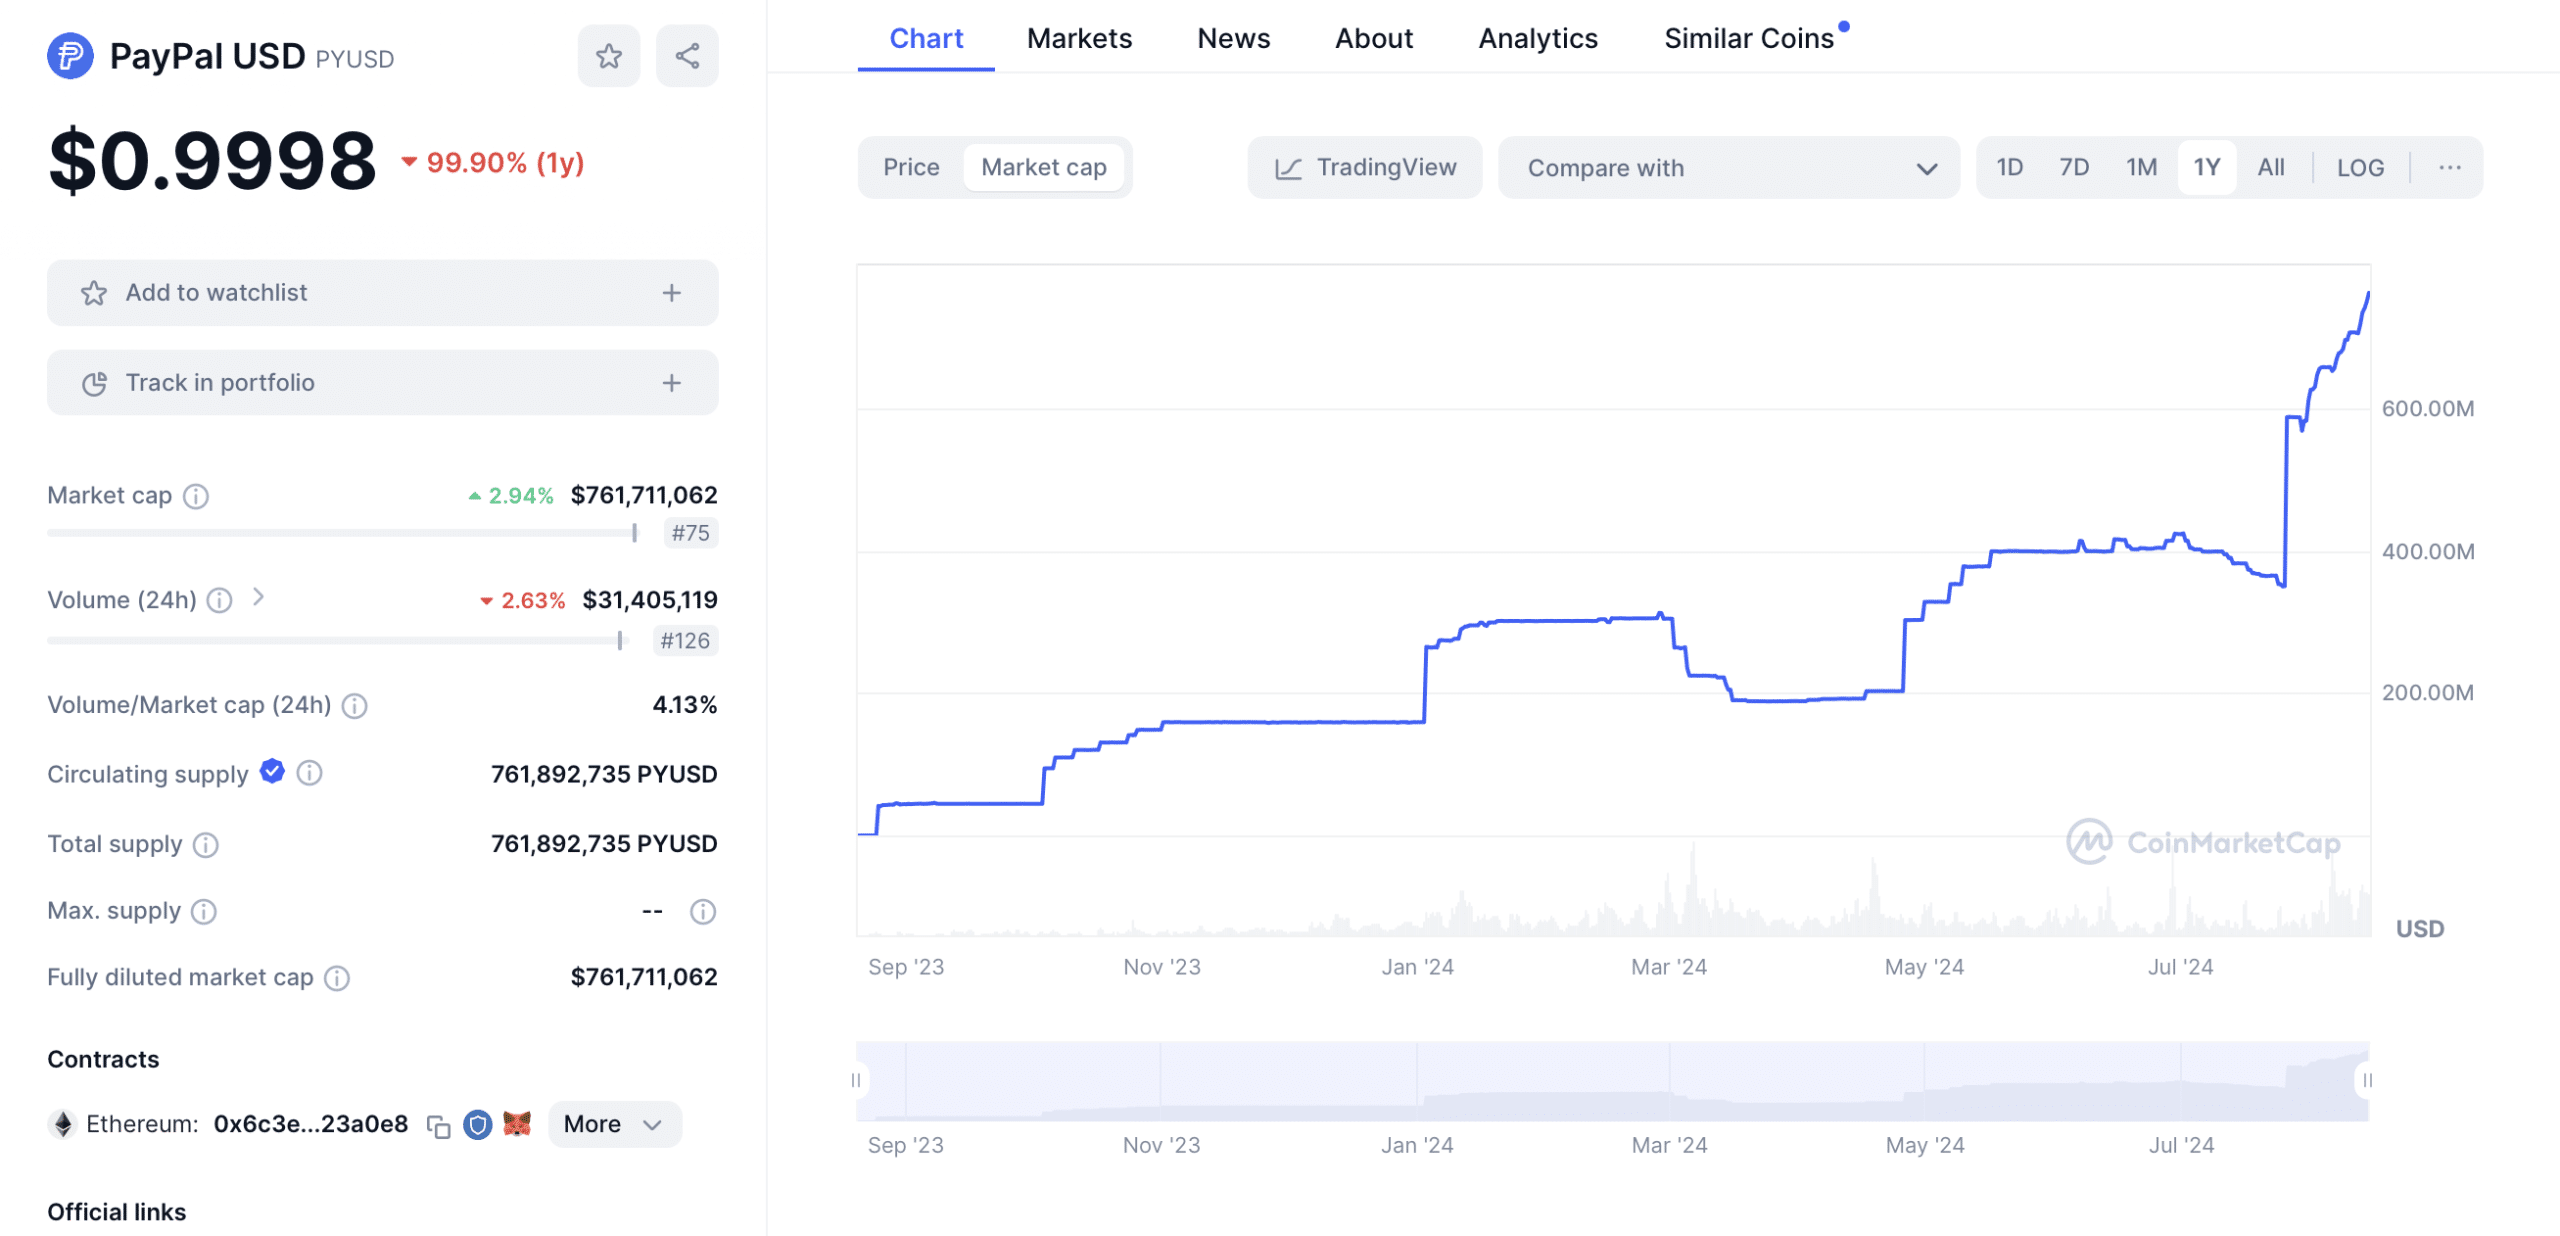Open the Markets tab

(x=1079, y=38)
